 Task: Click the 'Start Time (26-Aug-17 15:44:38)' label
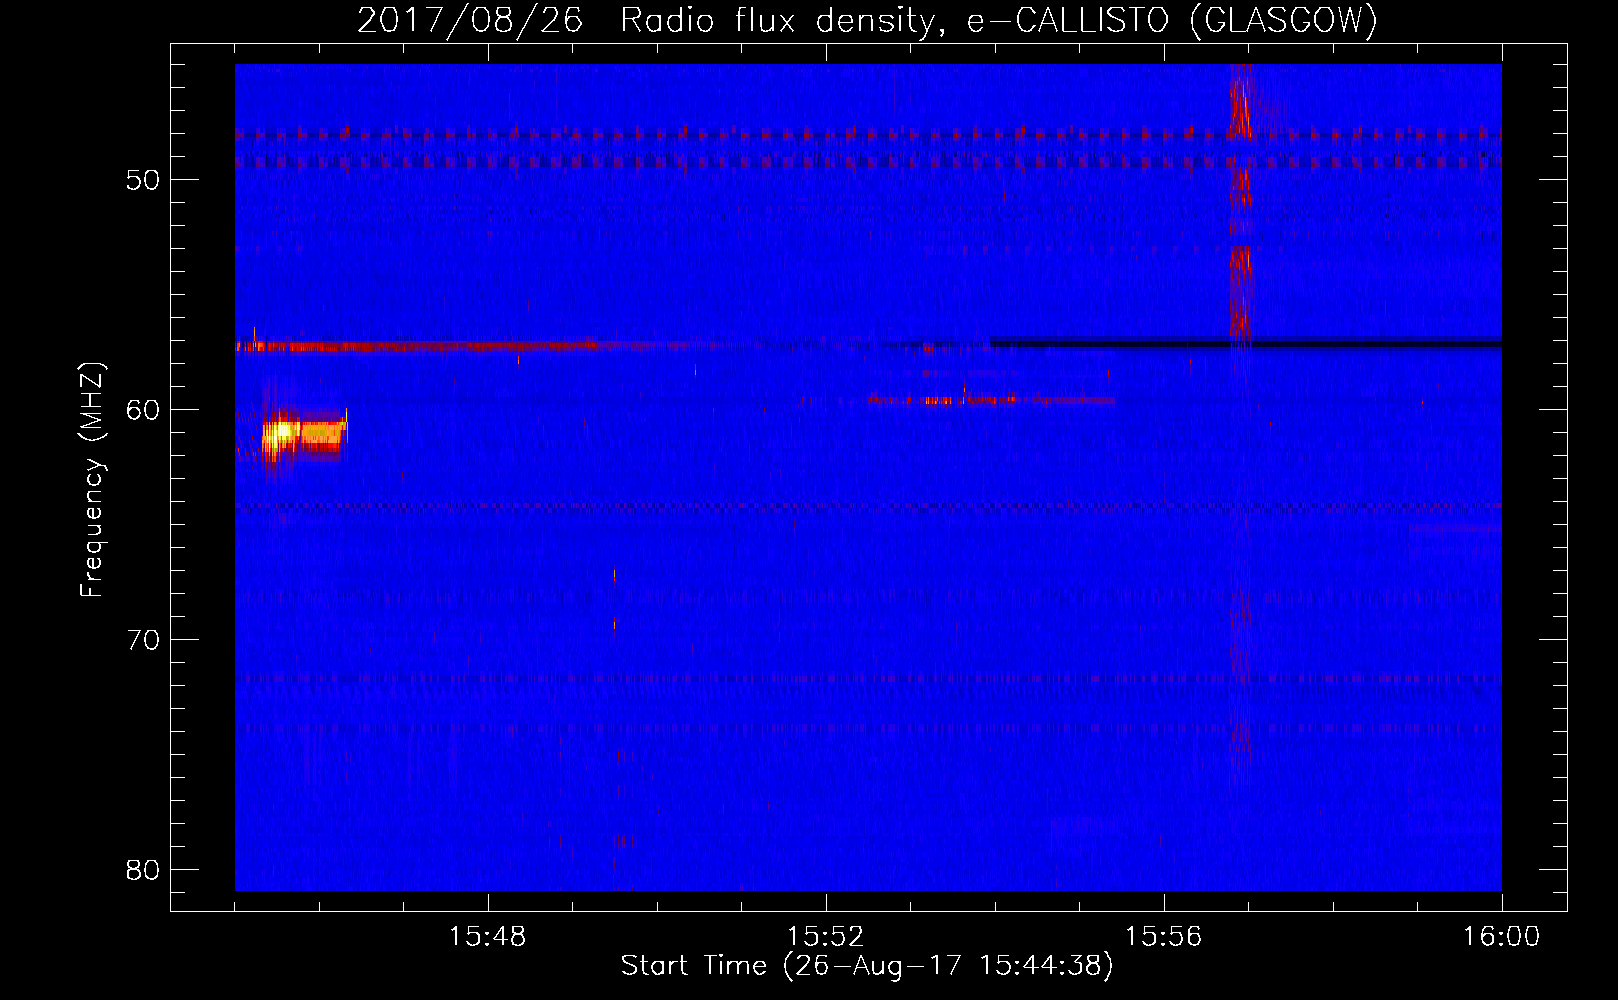tap(867, 966)
